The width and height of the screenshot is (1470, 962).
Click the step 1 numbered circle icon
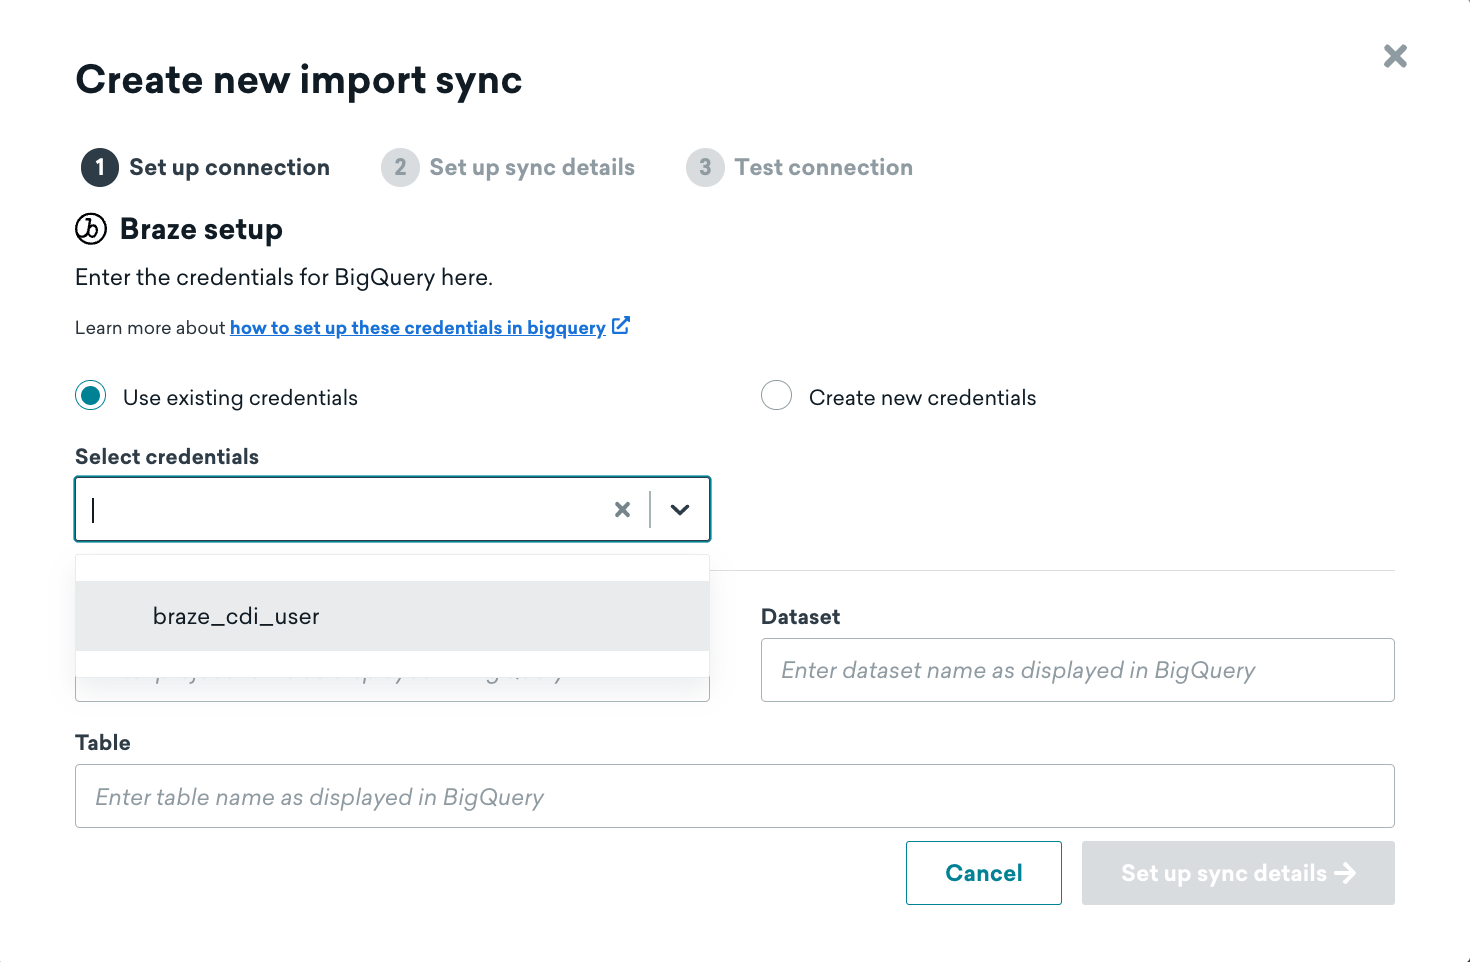(x=98, y=167)
